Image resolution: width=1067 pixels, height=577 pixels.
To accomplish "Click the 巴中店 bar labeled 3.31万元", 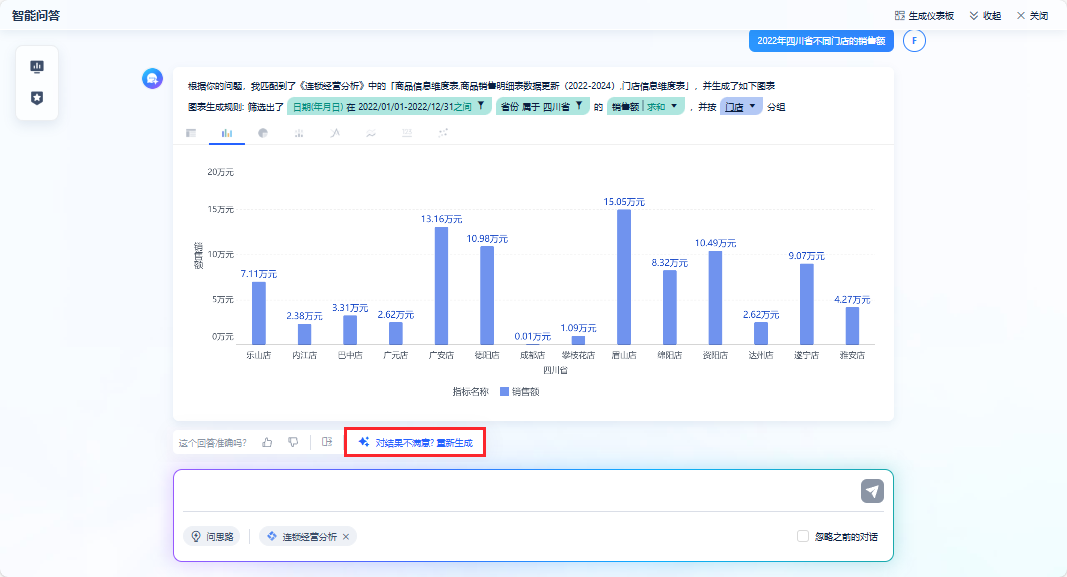I will [x=350, y=330].
